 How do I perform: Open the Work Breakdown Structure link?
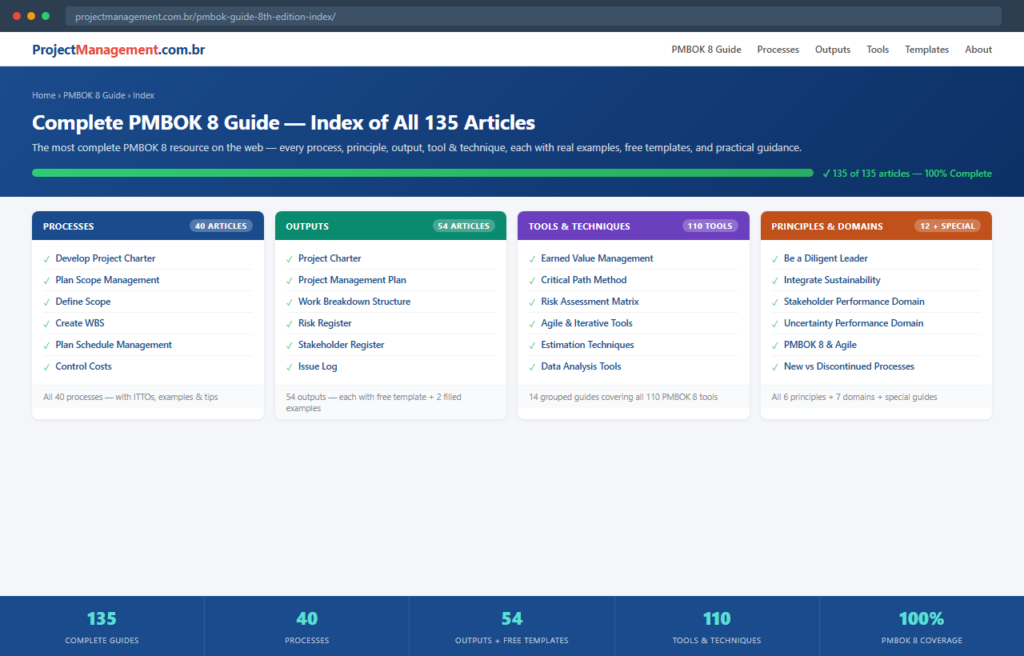pos(354,302)
